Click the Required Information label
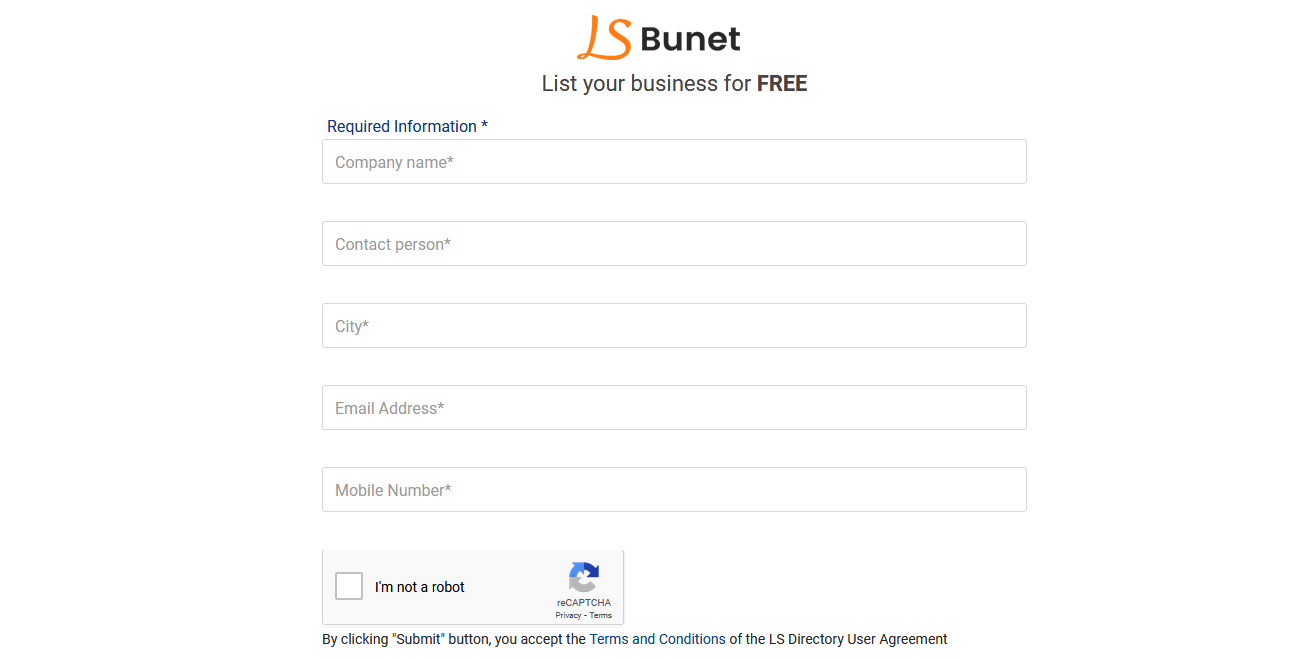The image size is (1301, 659). pyautogui.click(x=400, y=126)
